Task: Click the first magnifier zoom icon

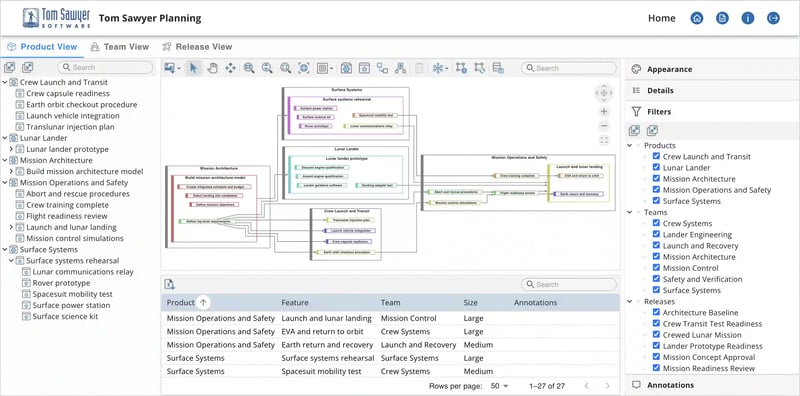Action: 249,68
